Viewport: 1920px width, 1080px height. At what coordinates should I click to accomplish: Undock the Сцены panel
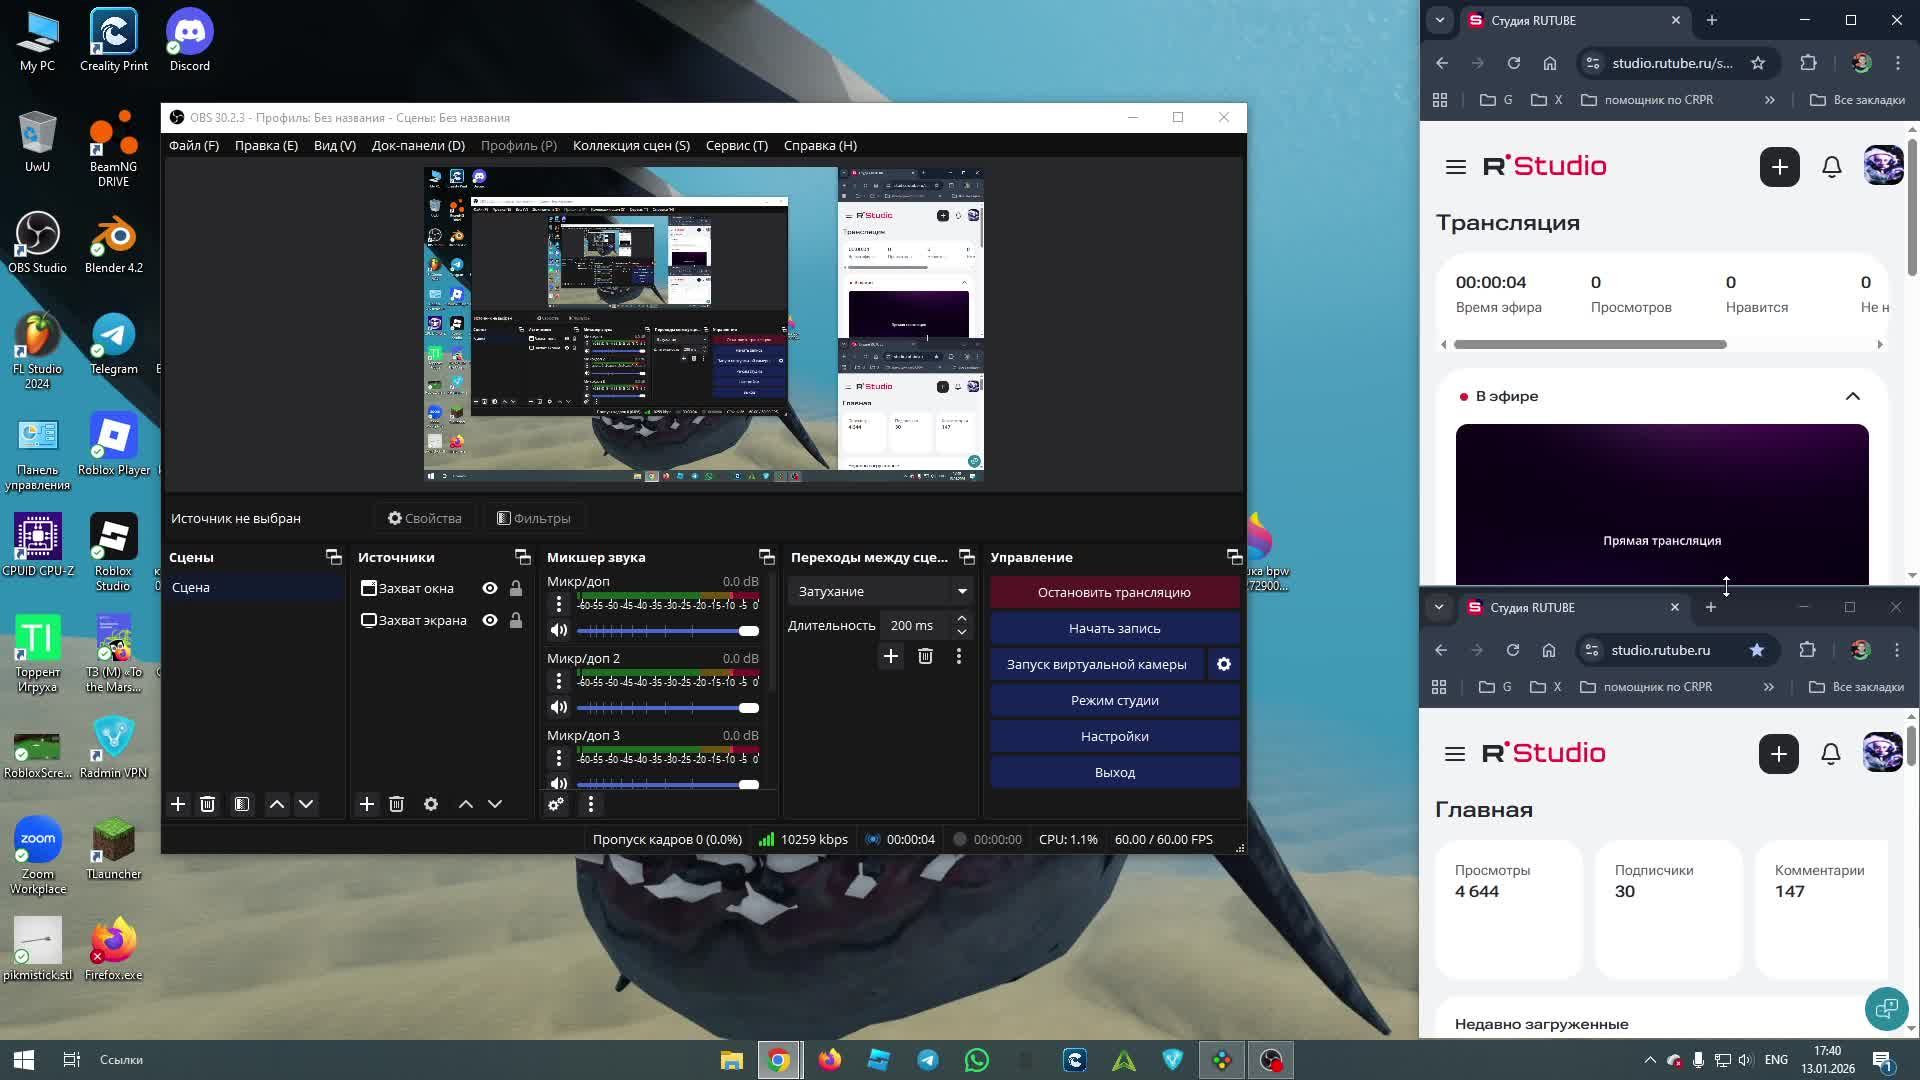[x=334, y=557]
